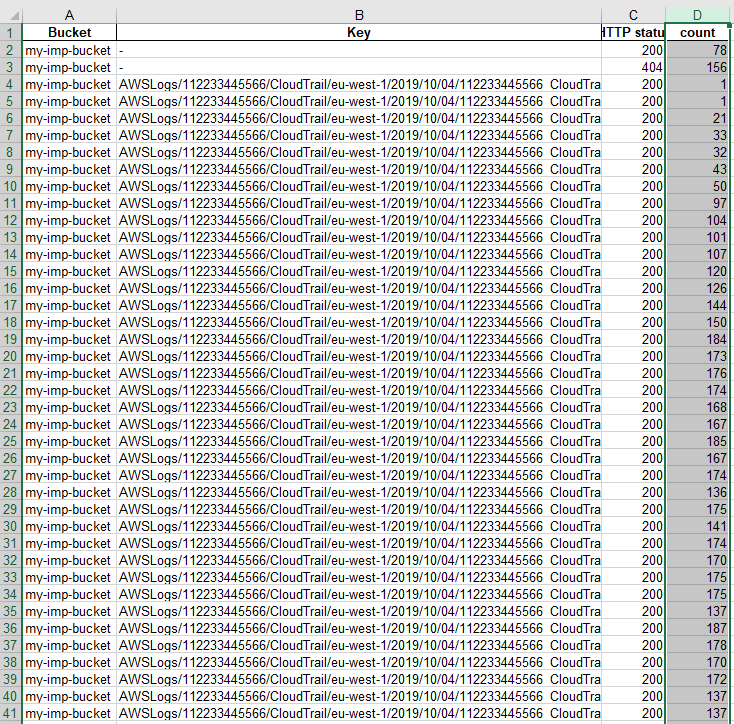Click count cell with value 156
The height and width of the screenshot is (724, 734).
pos(697,67)
